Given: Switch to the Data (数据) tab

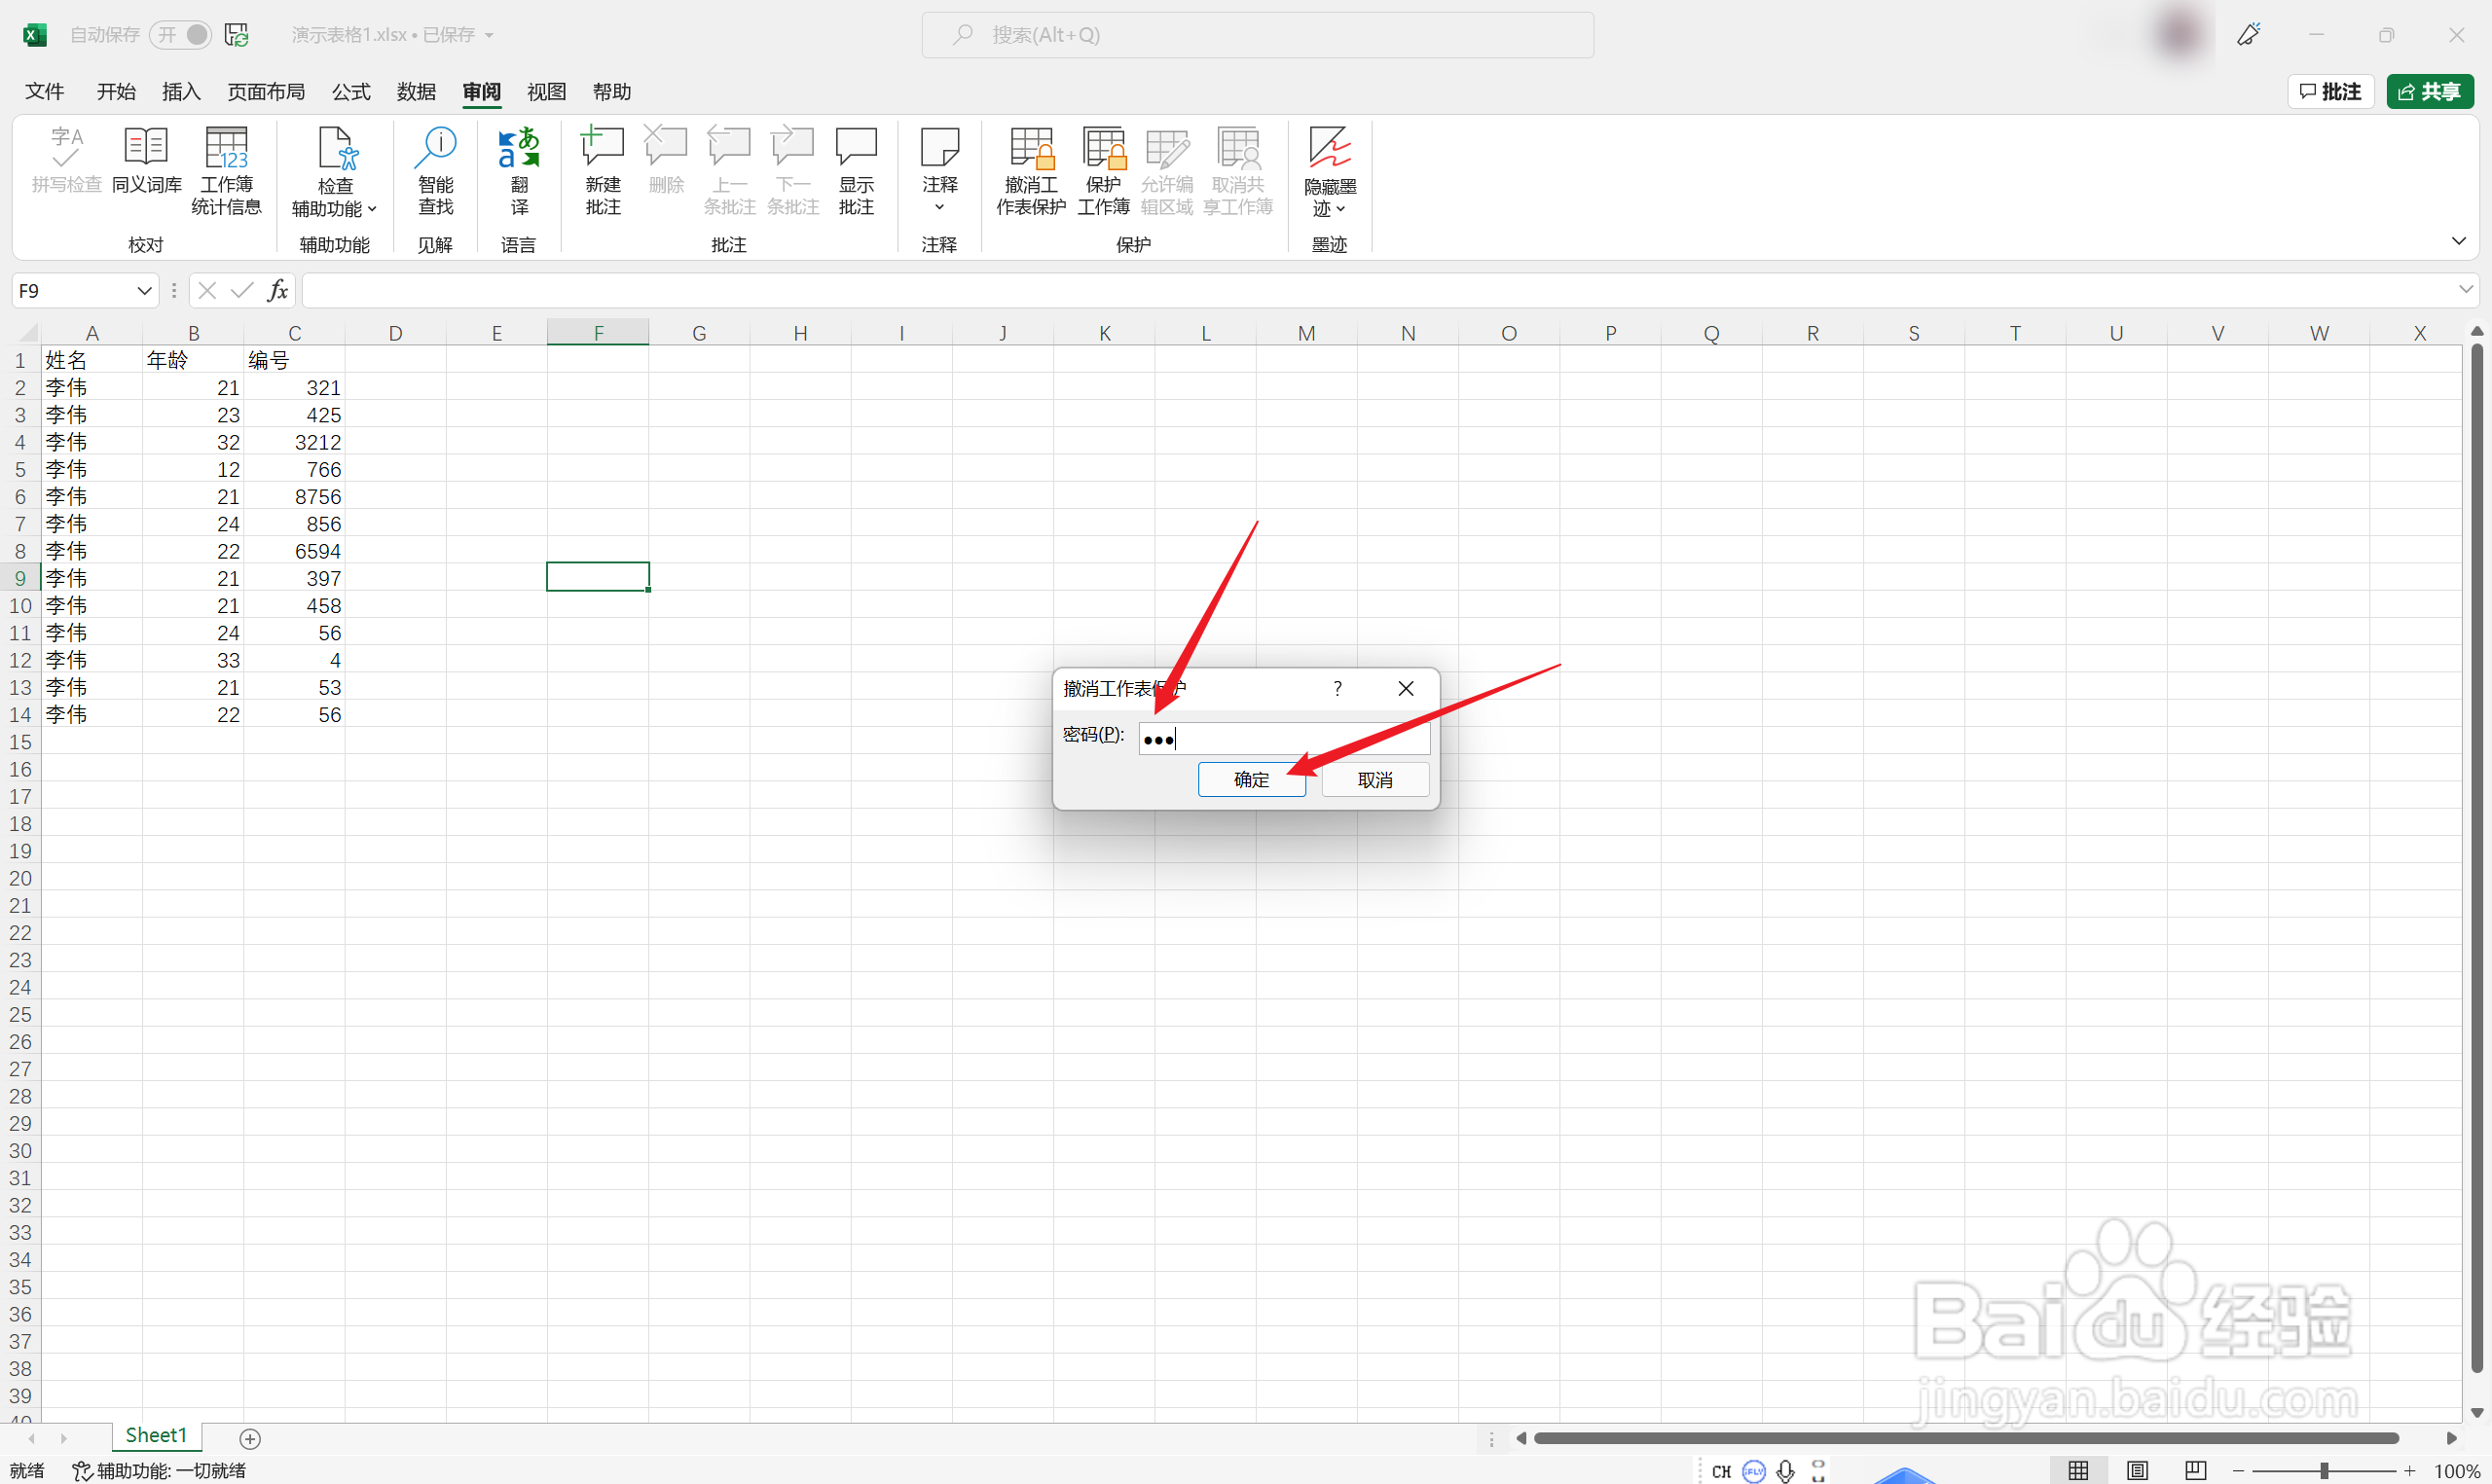Looking at the screenshot, I should [416, 91].
